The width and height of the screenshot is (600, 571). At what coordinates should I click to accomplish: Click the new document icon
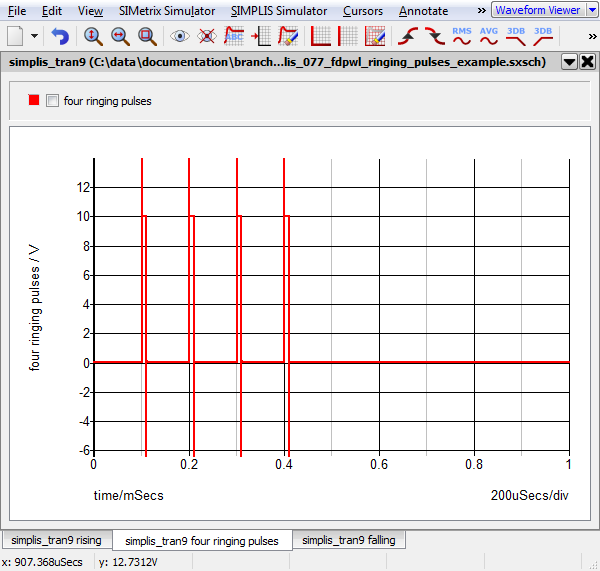click(x=15, y=36)
